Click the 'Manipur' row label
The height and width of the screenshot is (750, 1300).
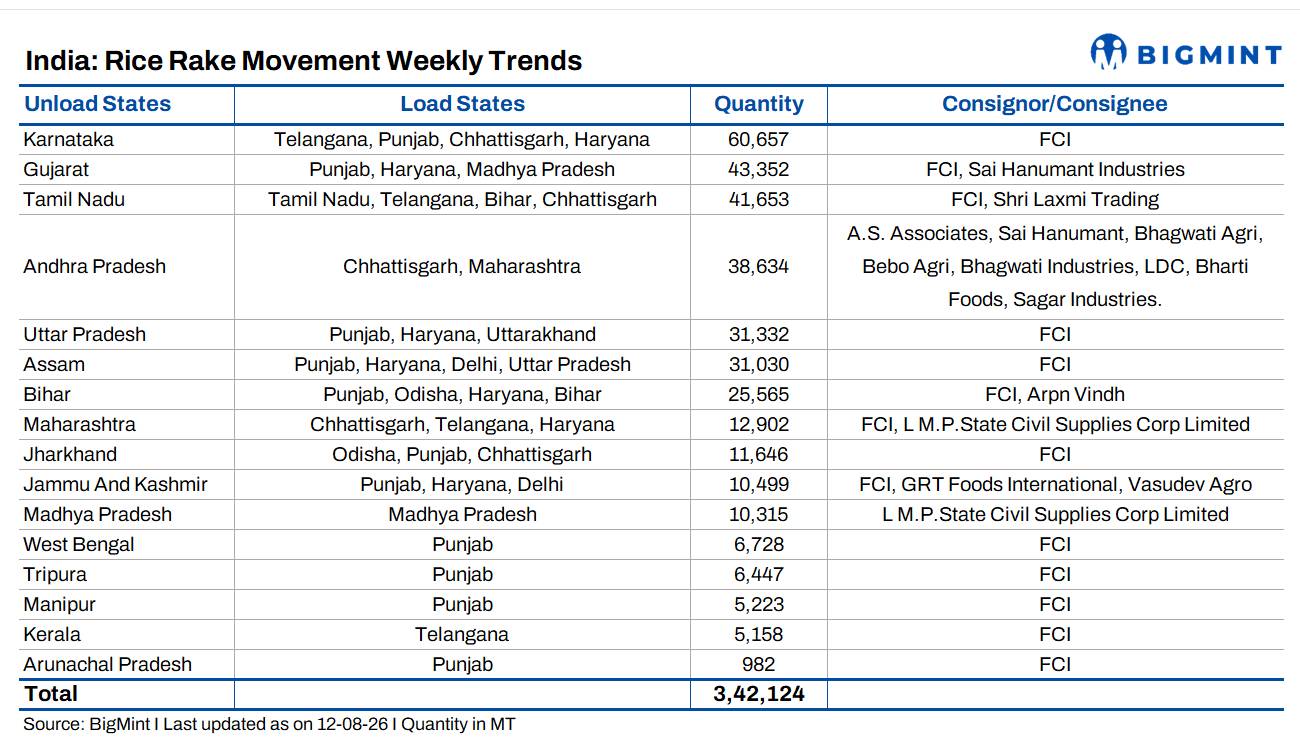coord(60,604)
